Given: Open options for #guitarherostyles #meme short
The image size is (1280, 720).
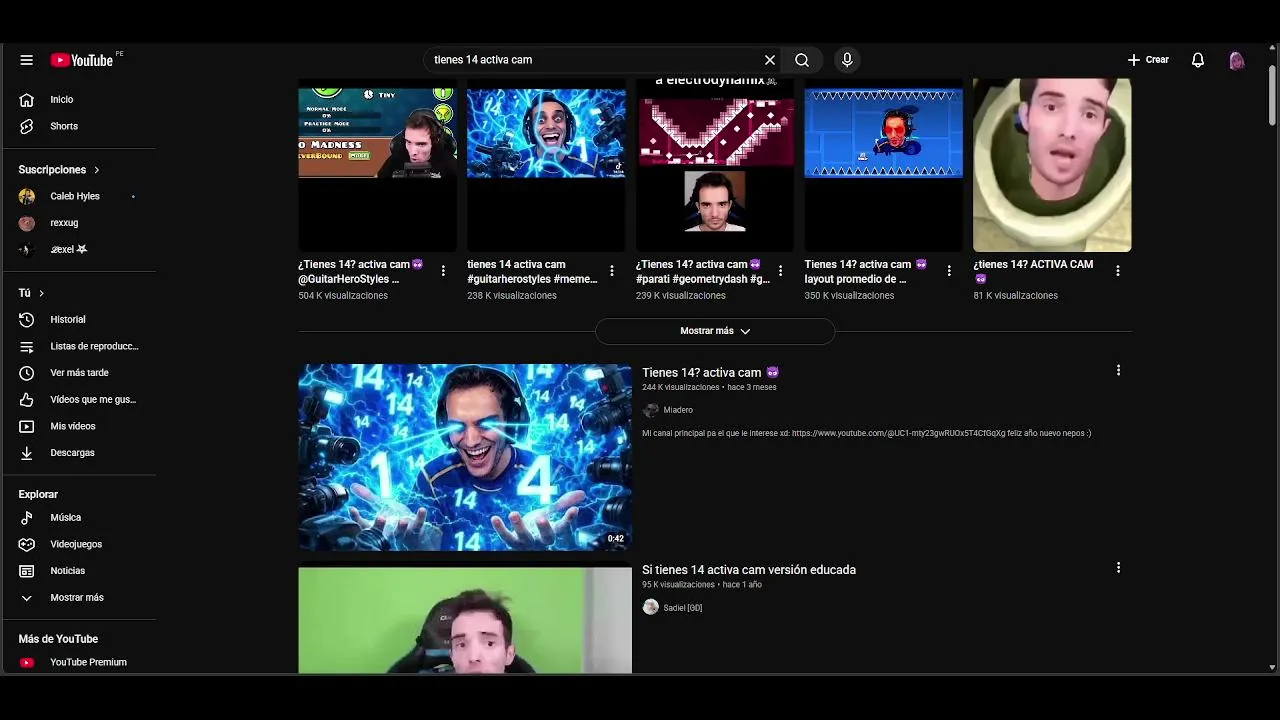Looking at the screenshot, I should tap(612, 271).
